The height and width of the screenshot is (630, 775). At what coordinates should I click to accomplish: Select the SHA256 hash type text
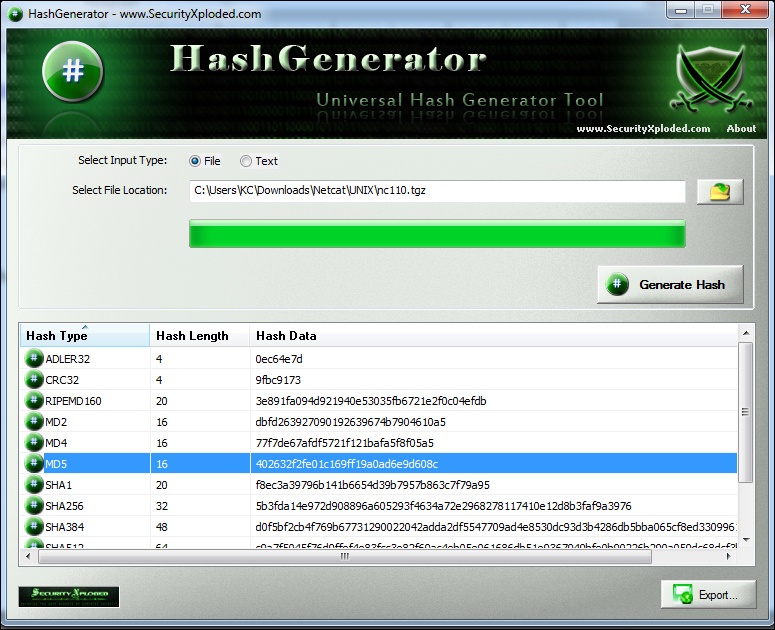64,506
